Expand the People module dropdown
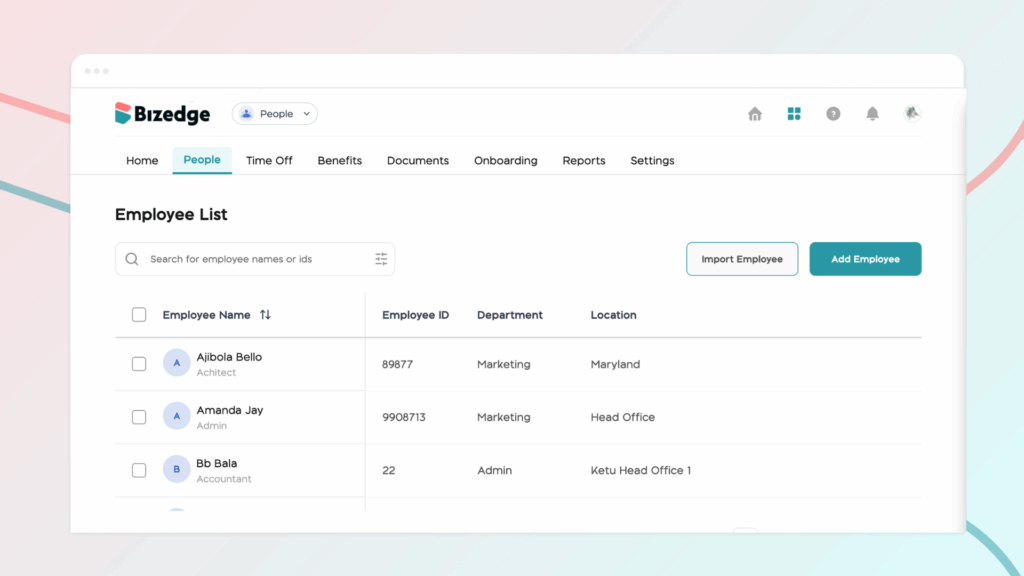 pos(275,114)
